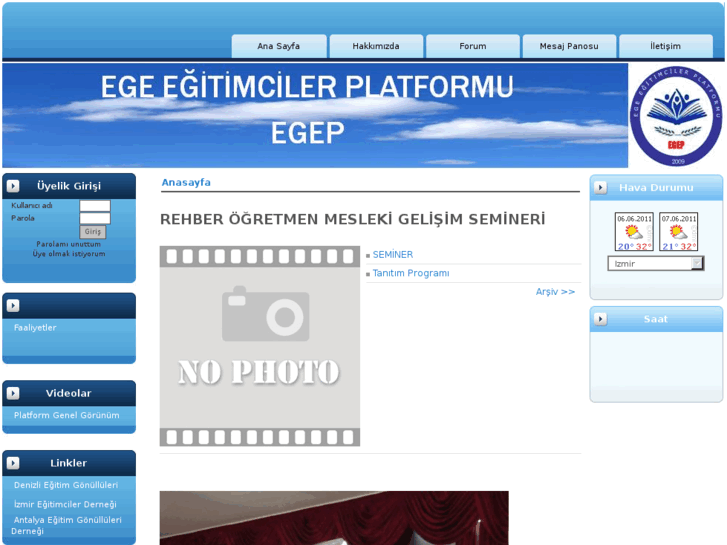Click the EGE EĞİTİMCİLER PLATFORMU banner title
Image resolution: width=727 pixels, height=545 pixels.
(x=307, y=87)
